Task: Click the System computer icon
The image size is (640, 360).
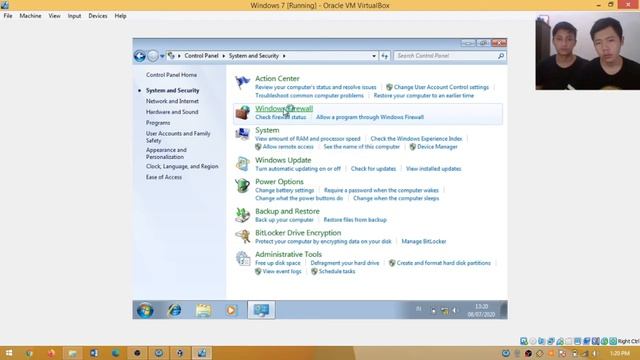Action: click(x=242, y=134)
